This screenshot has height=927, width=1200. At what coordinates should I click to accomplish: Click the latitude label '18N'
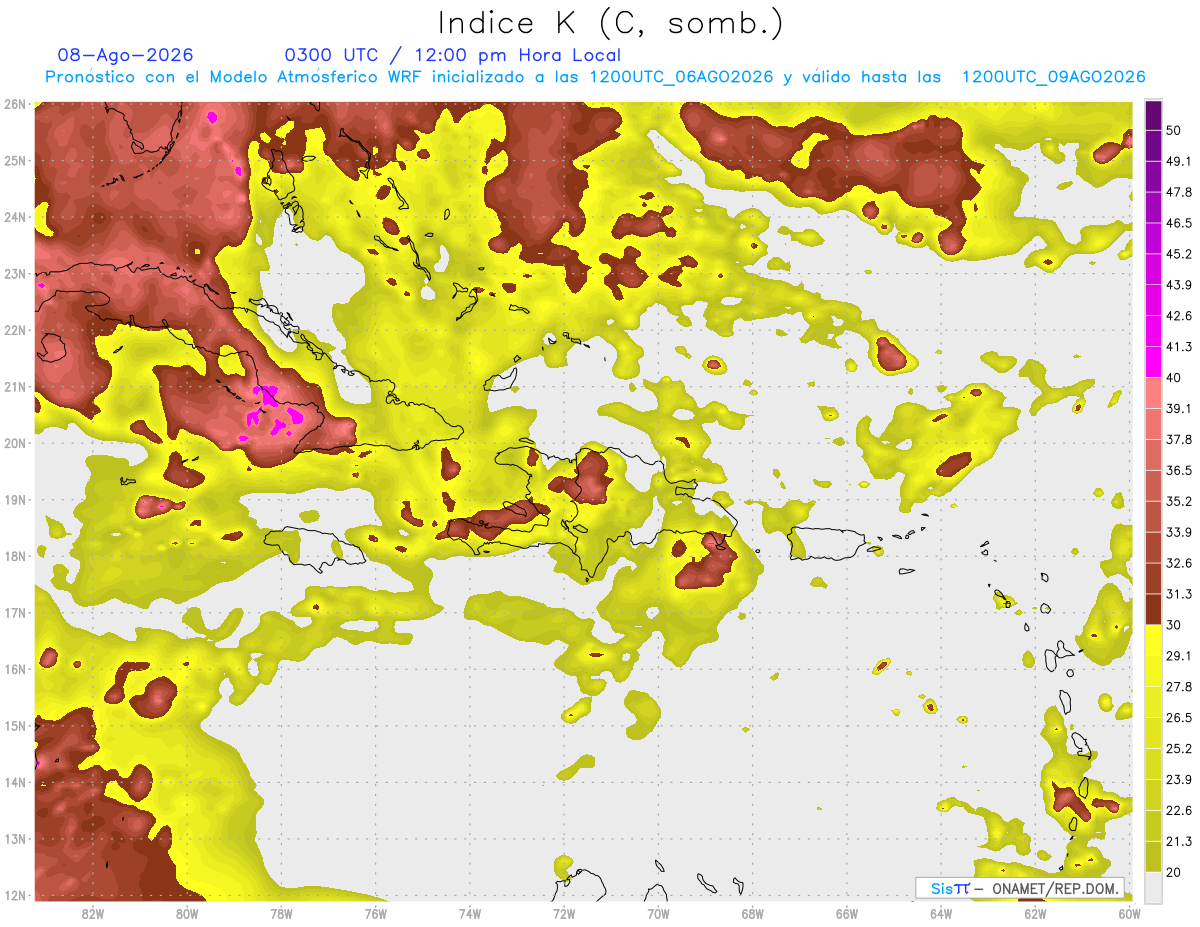click(x=15, y=556)
